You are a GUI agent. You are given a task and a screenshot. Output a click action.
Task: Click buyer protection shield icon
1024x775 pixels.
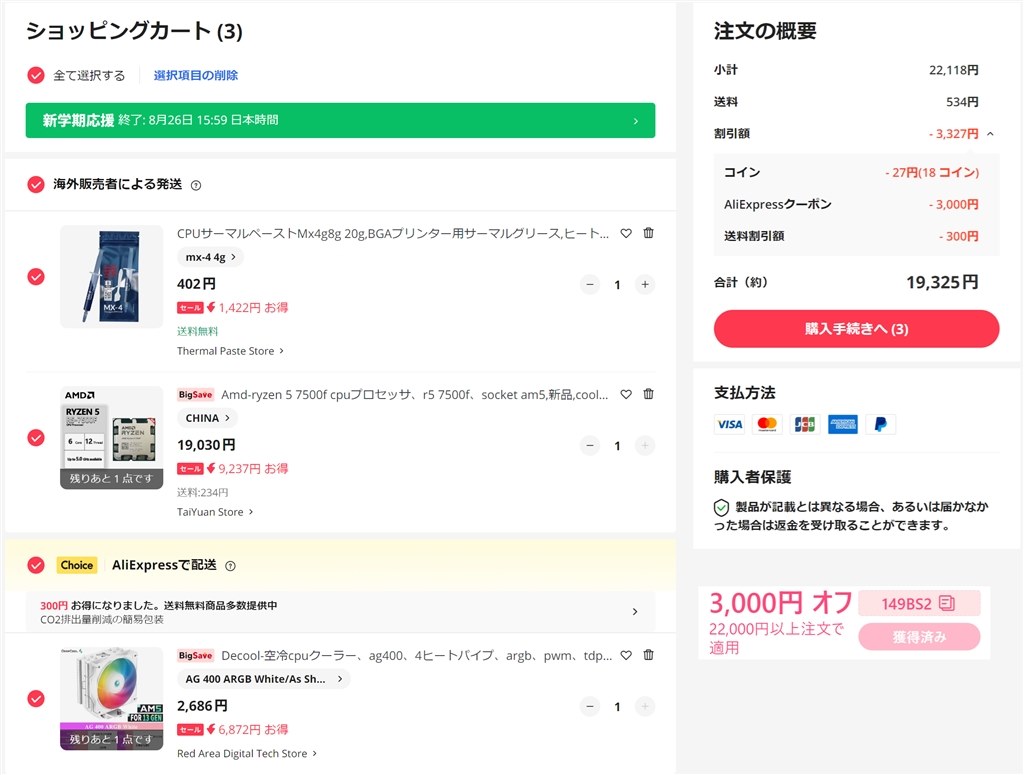721,507
